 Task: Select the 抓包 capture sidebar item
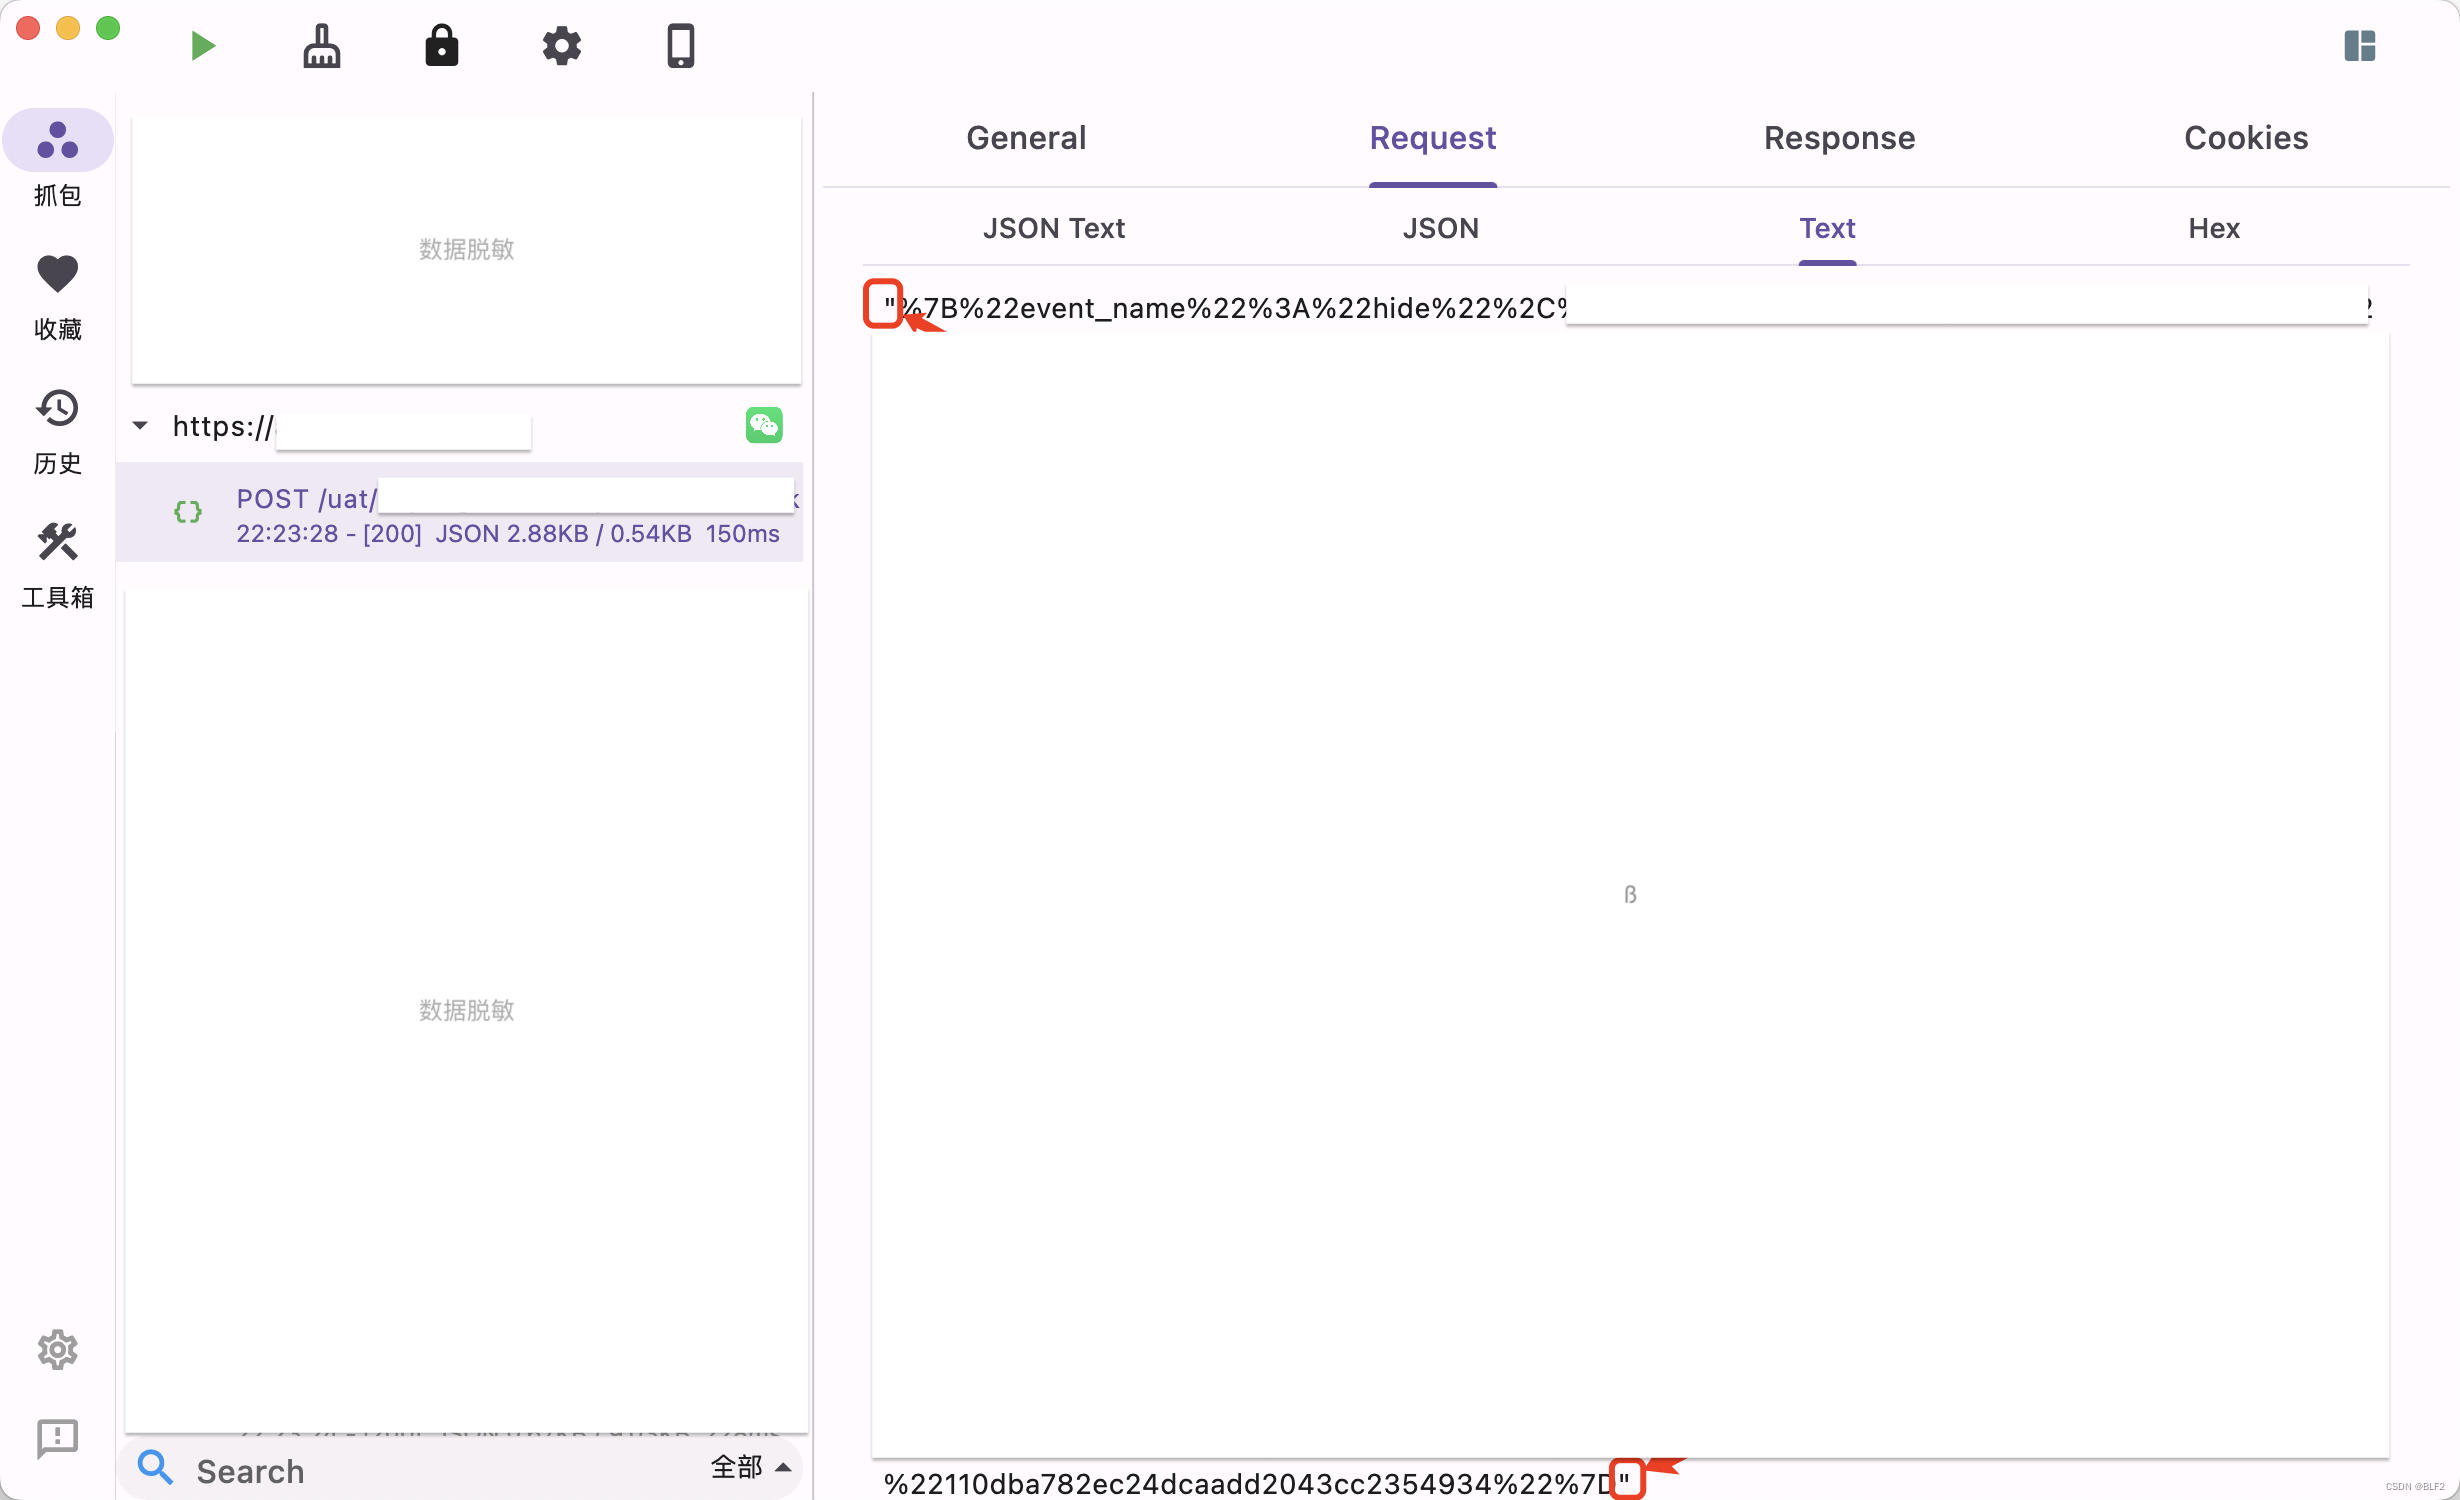[58, 160]
